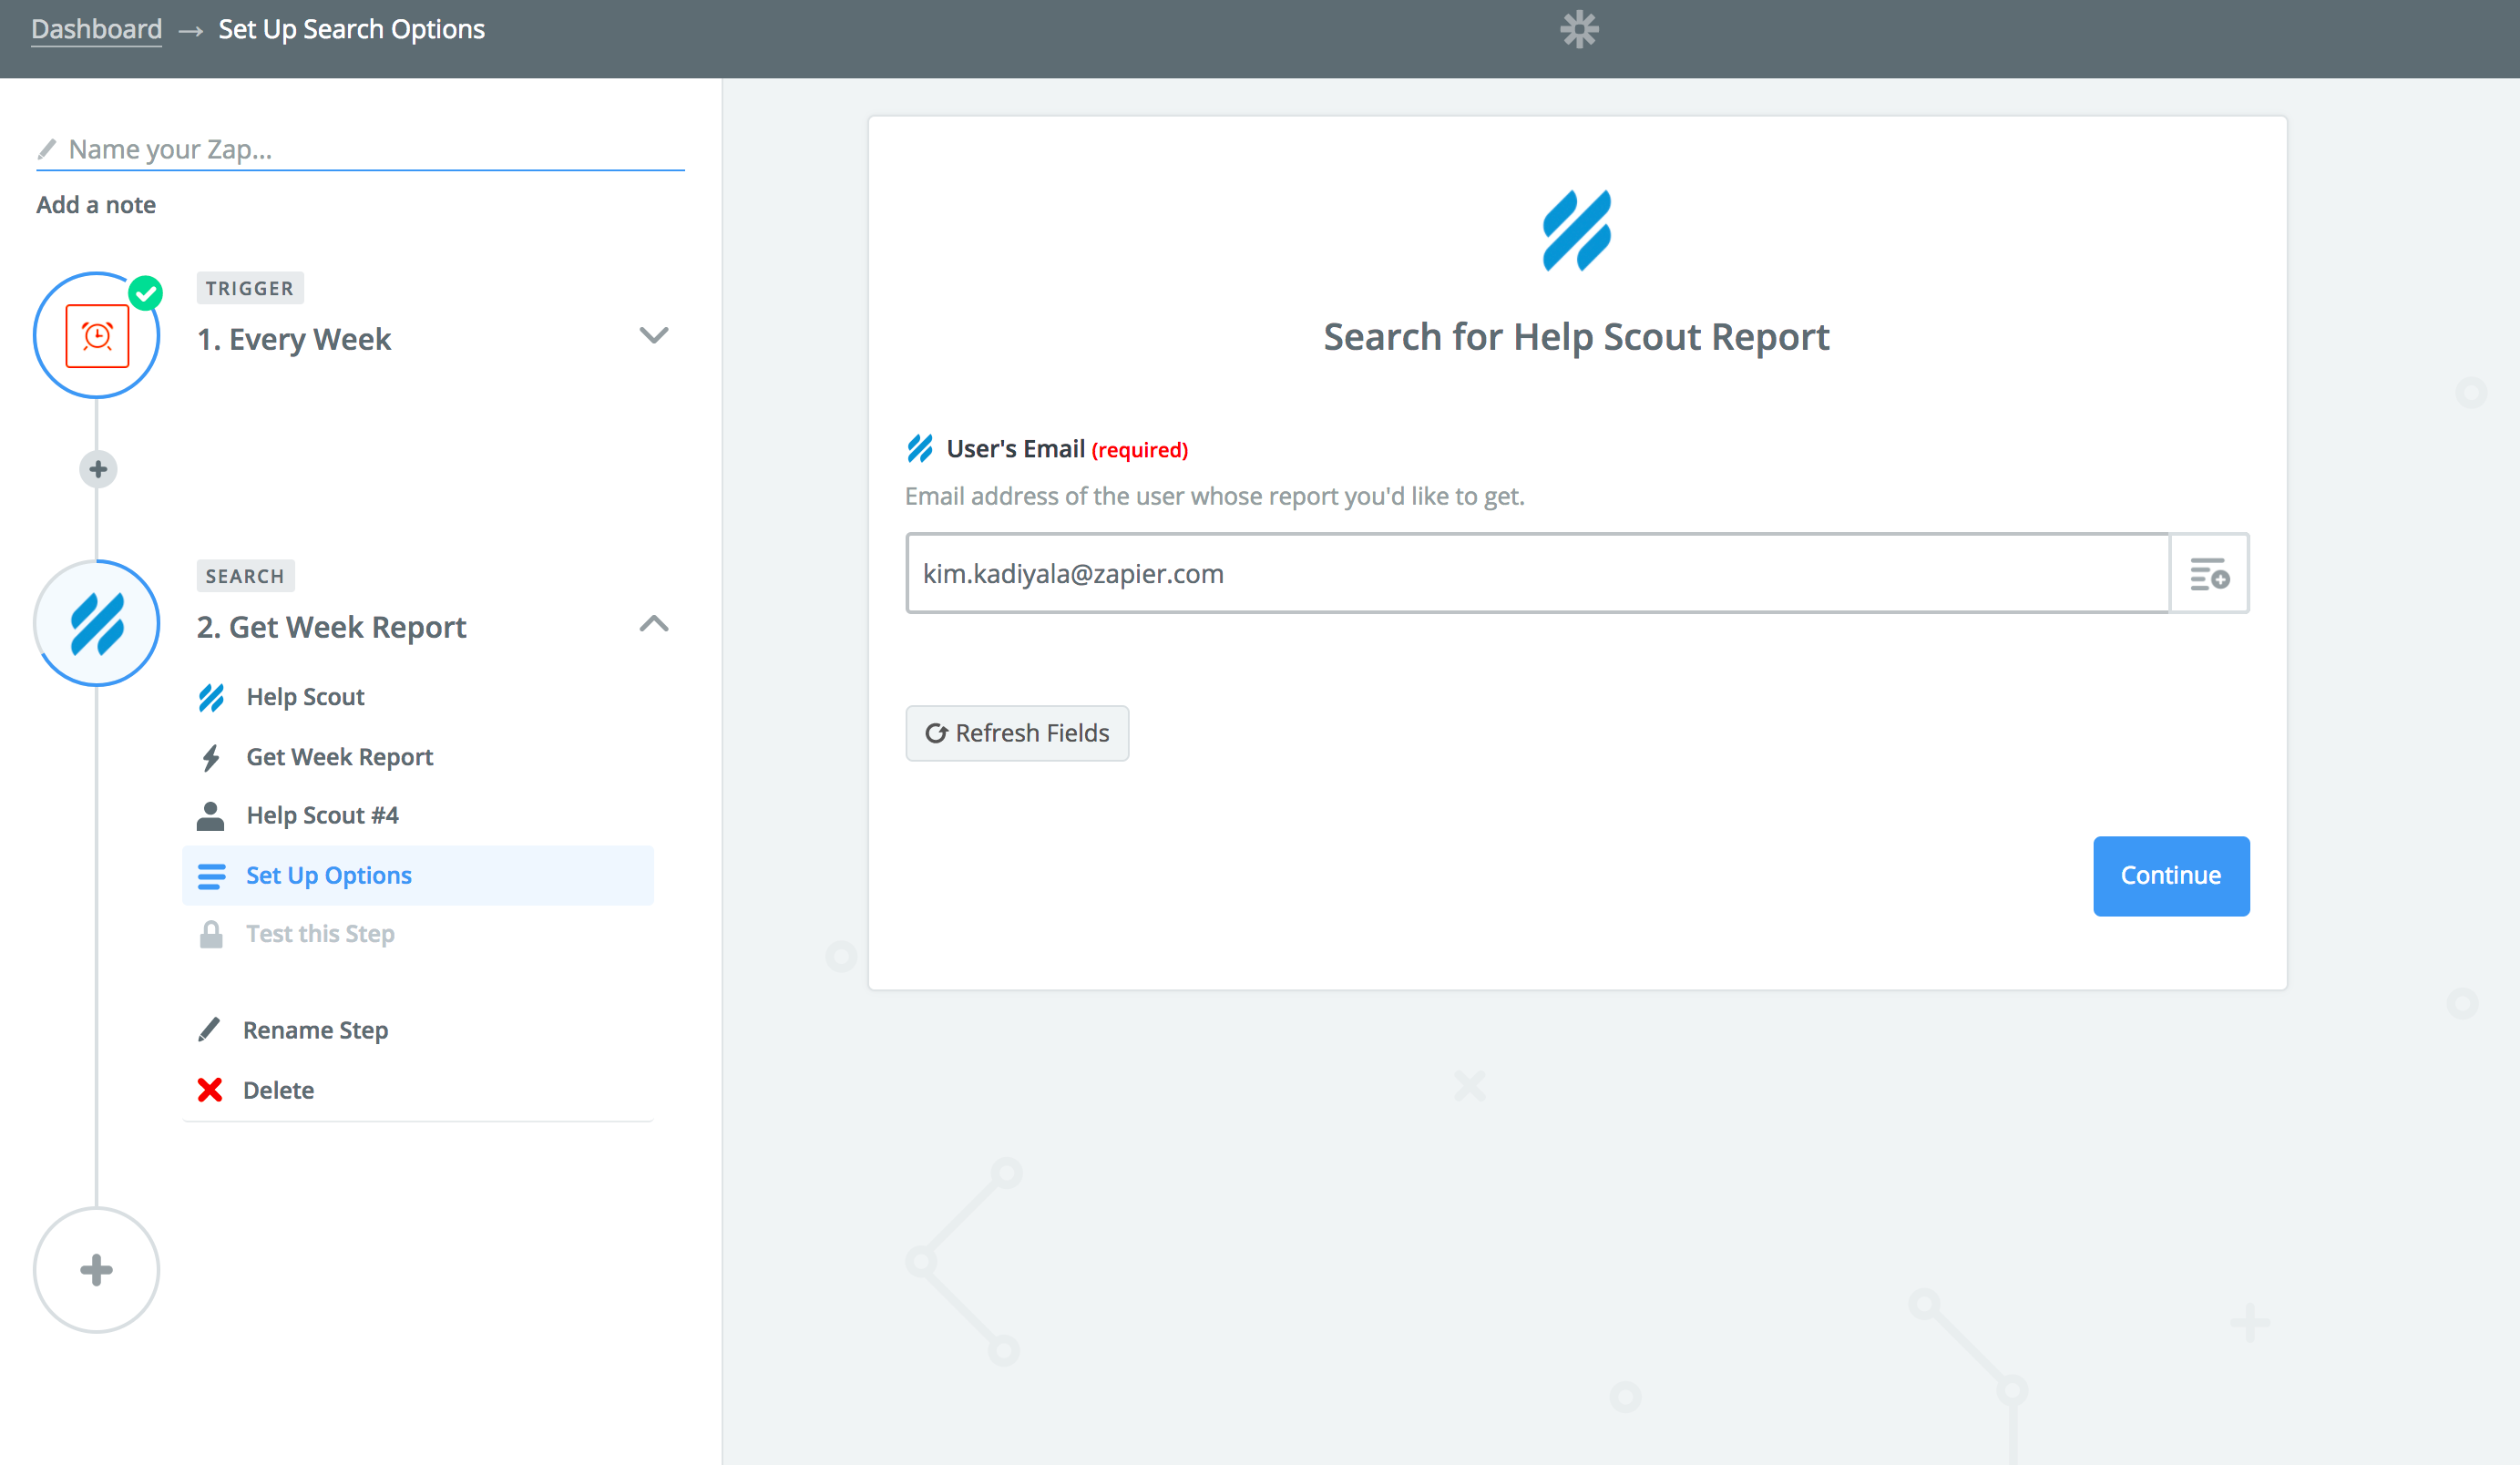The image size is (2520, 1465).
Task: Go to Dashboard via breadcrumb link
Action: 97,29
